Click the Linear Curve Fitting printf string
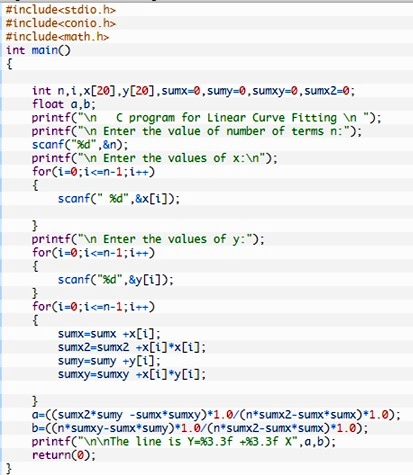Viewport: 413px width, 475px height. click(207, 118)
